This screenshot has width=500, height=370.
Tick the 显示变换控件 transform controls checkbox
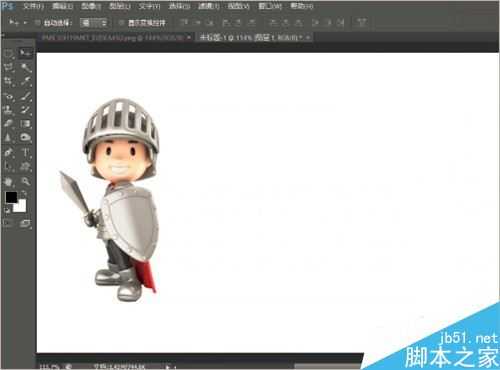click(122, 23)
